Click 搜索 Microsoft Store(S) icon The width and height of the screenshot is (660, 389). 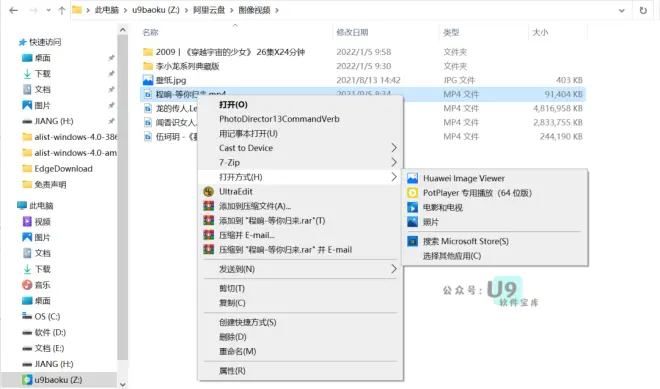[412, 241]
